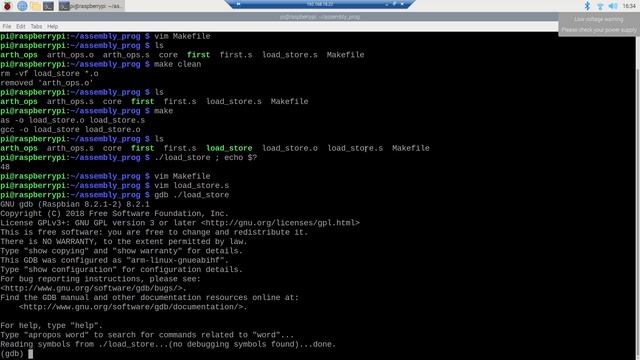640x360 pixels.
Task: Click 'GNU gdb (Raspbian 8.2.1-2) 8.2.1' line
Action: point(75,204)
